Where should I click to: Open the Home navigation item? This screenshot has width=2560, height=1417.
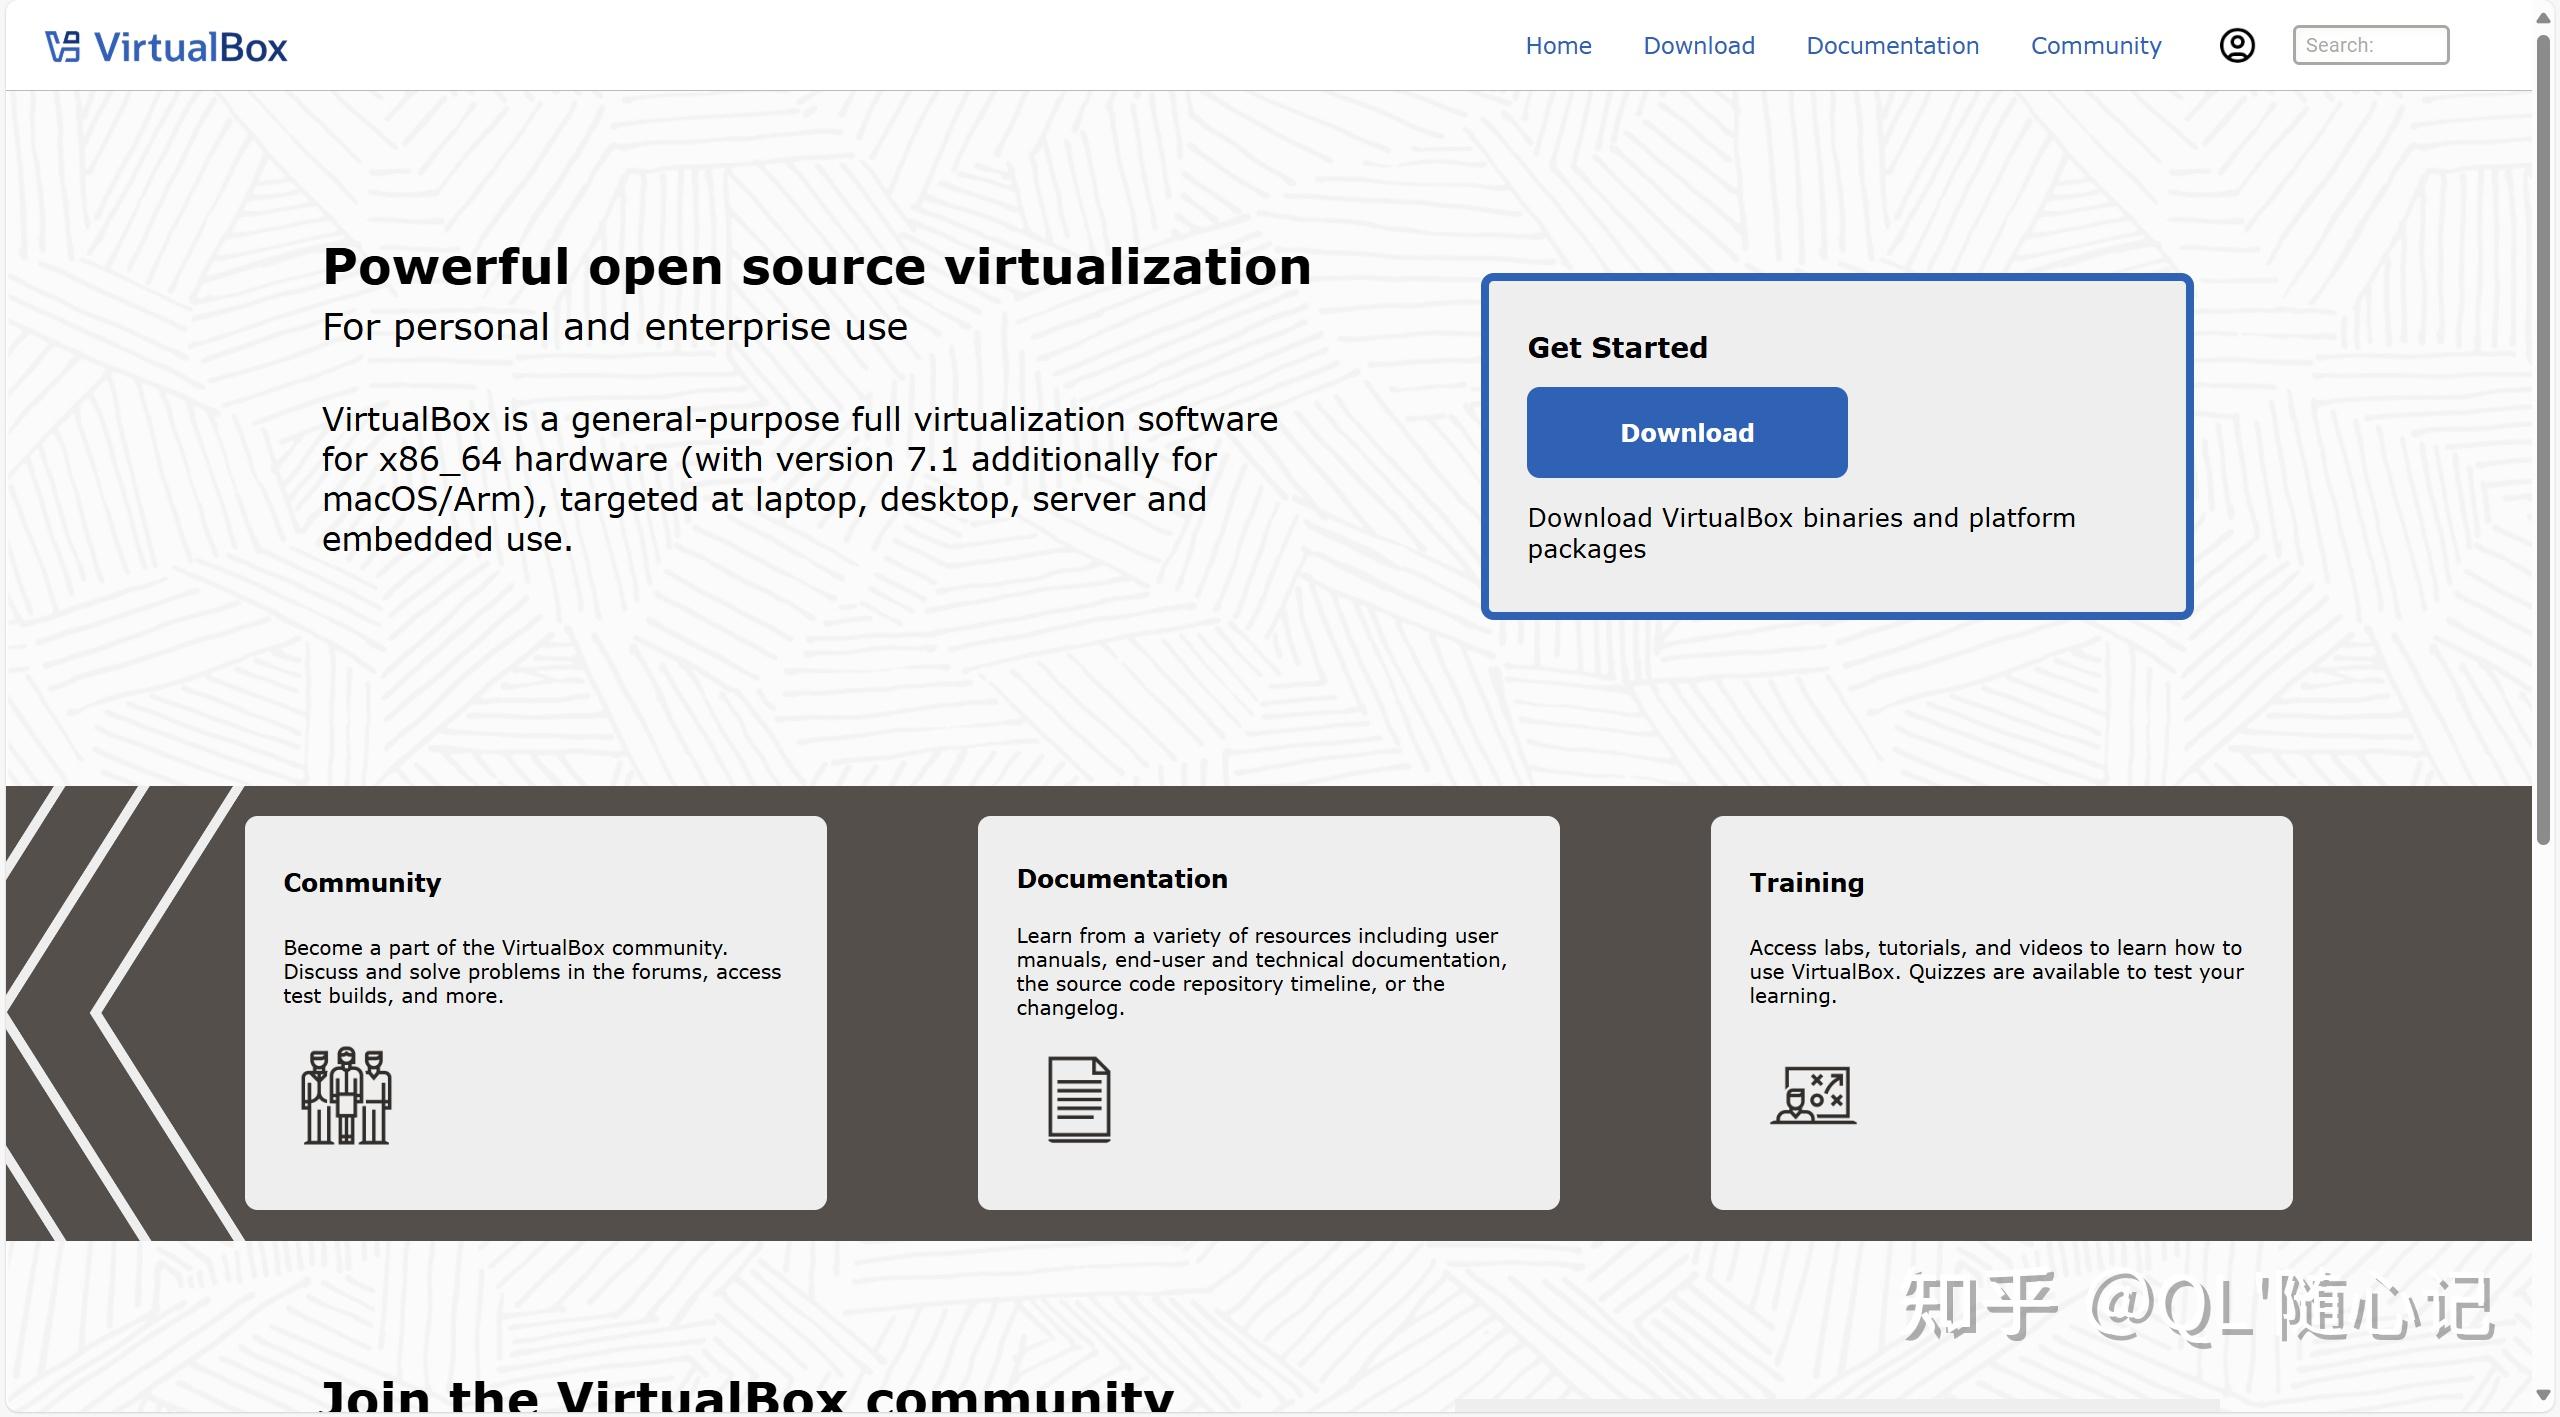(1557, 45)
